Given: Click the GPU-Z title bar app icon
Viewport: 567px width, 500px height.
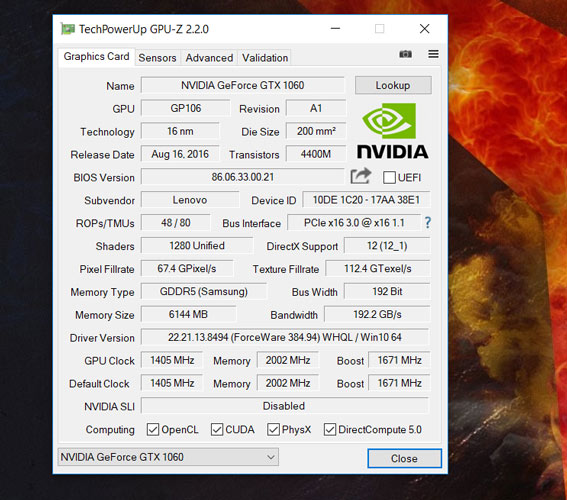Looking at the screenshot, I should point(68,29).
